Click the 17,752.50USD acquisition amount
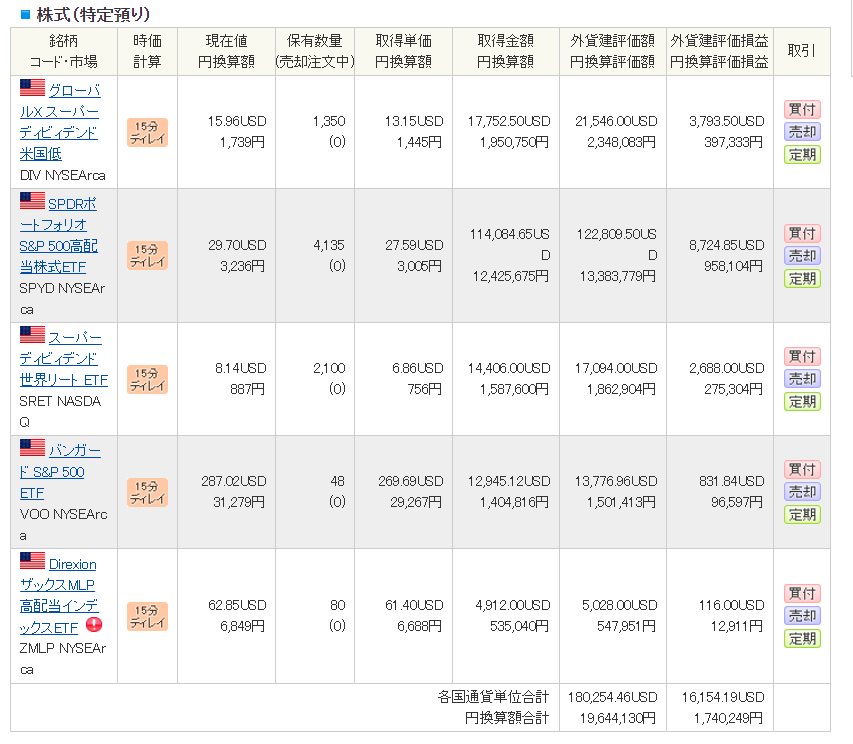Image resolution: width=853 pixels, height=744 pixels. pyautogui.click(x=509, y=121)
